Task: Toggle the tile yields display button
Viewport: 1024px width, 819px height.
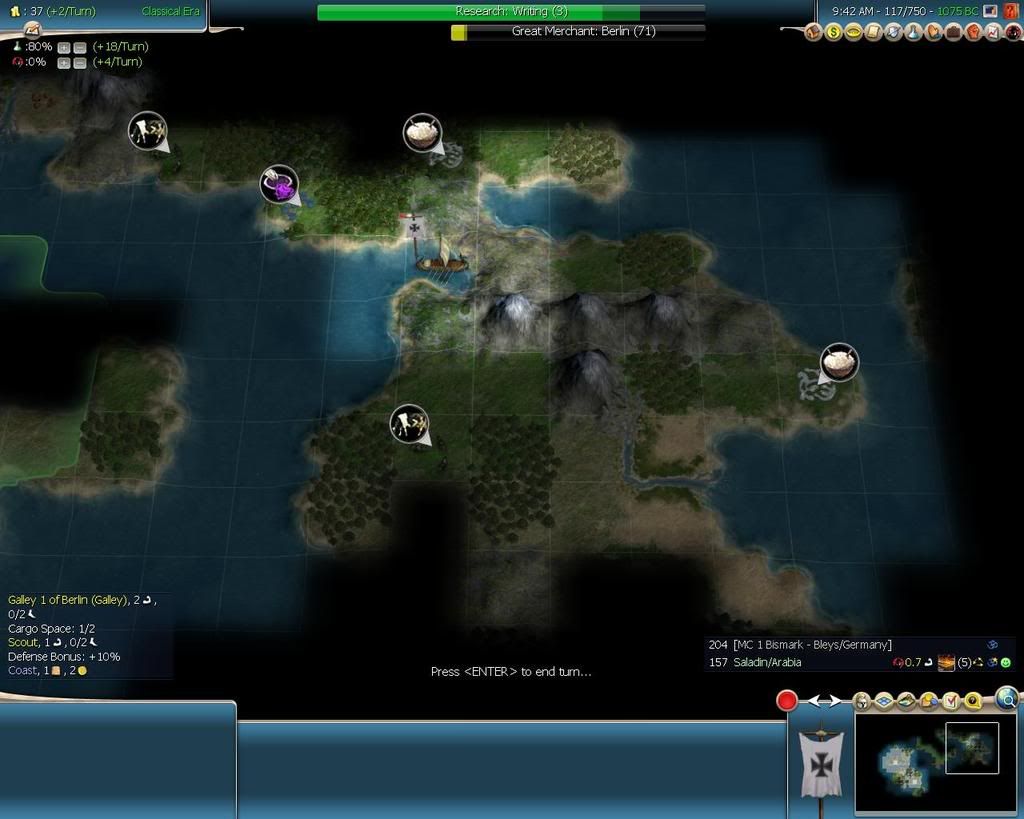Action: [x=929, y=701]
